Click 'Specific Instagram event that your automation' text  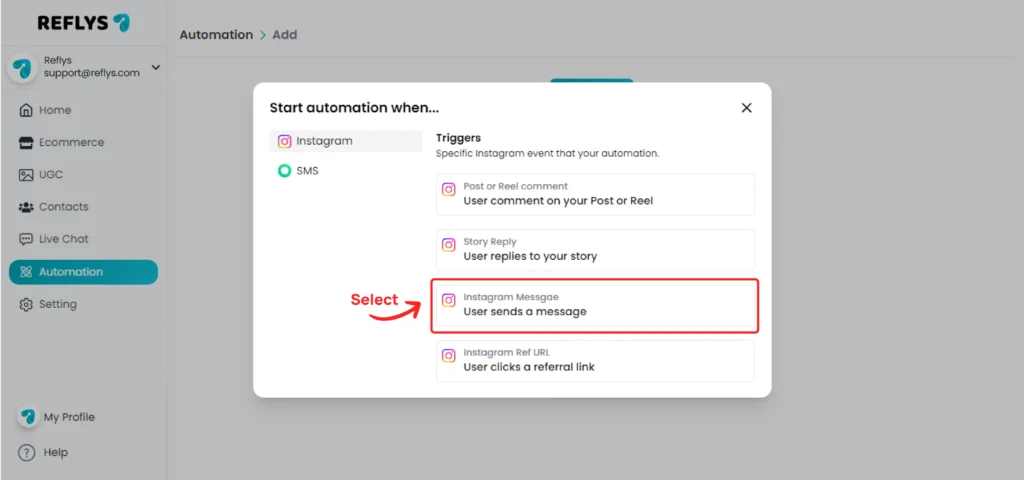pos(547,154)
